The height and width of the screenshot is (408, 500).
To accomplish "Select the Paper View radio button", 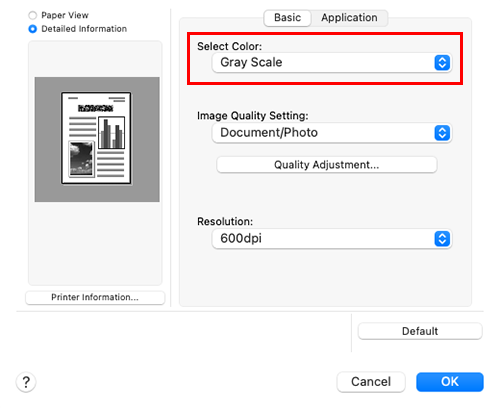I will point(33,15).
